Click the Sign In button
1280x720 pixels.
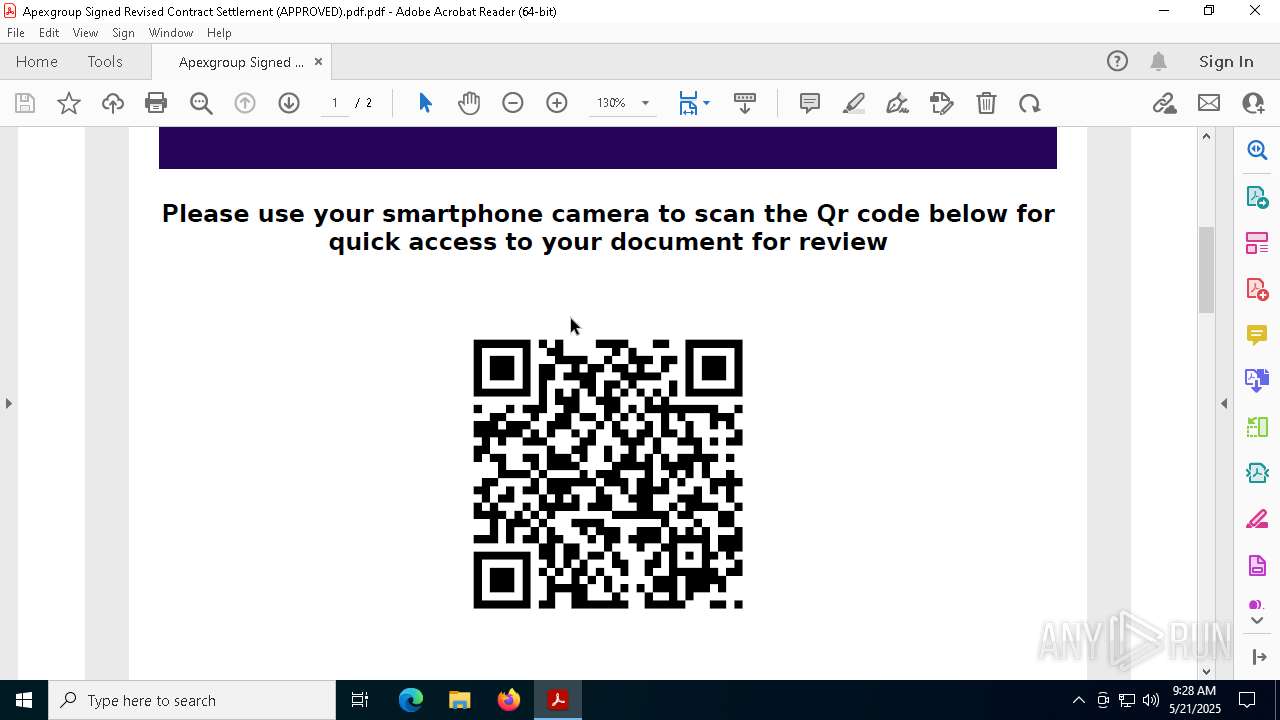click(1226, 61)
